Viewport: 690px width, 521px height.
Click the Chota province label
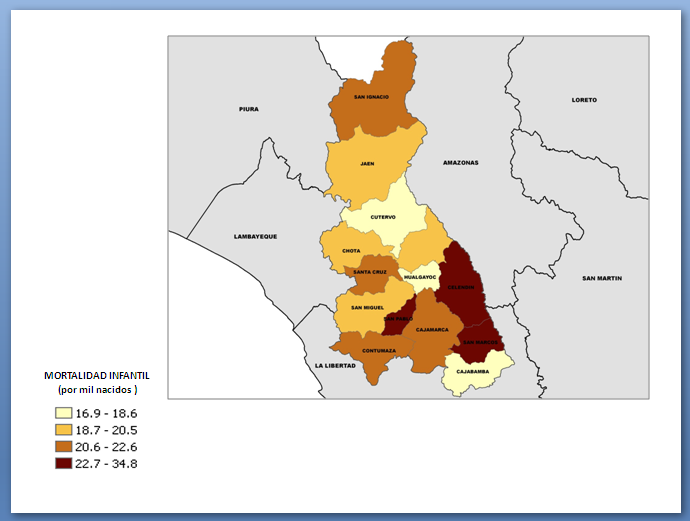351,251
